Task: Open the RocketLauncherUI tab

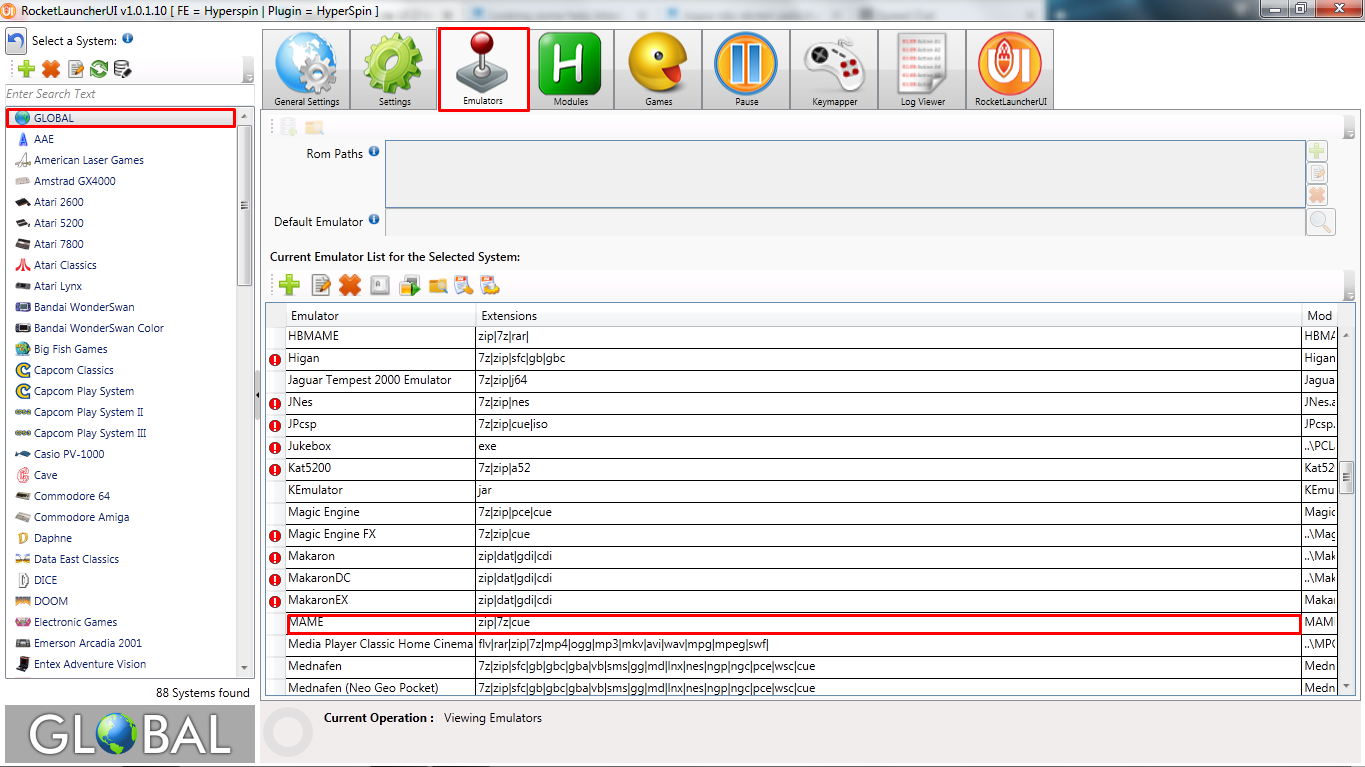Action: coord(1010,69)
